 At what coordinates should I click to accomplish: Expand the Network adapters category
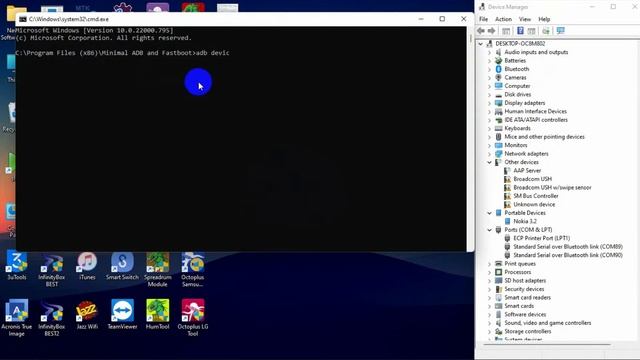pos(489,154)
